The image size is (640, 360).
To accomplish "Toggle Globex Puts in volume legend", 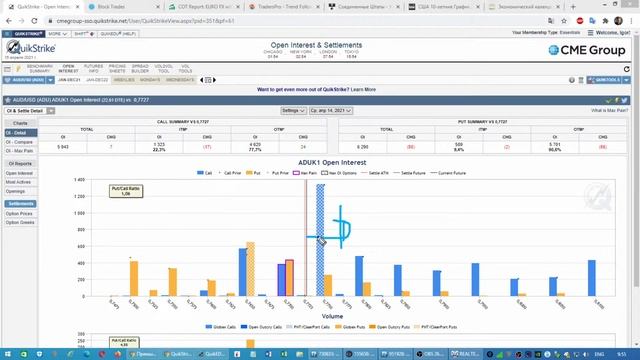I will (x=350, y=327).
